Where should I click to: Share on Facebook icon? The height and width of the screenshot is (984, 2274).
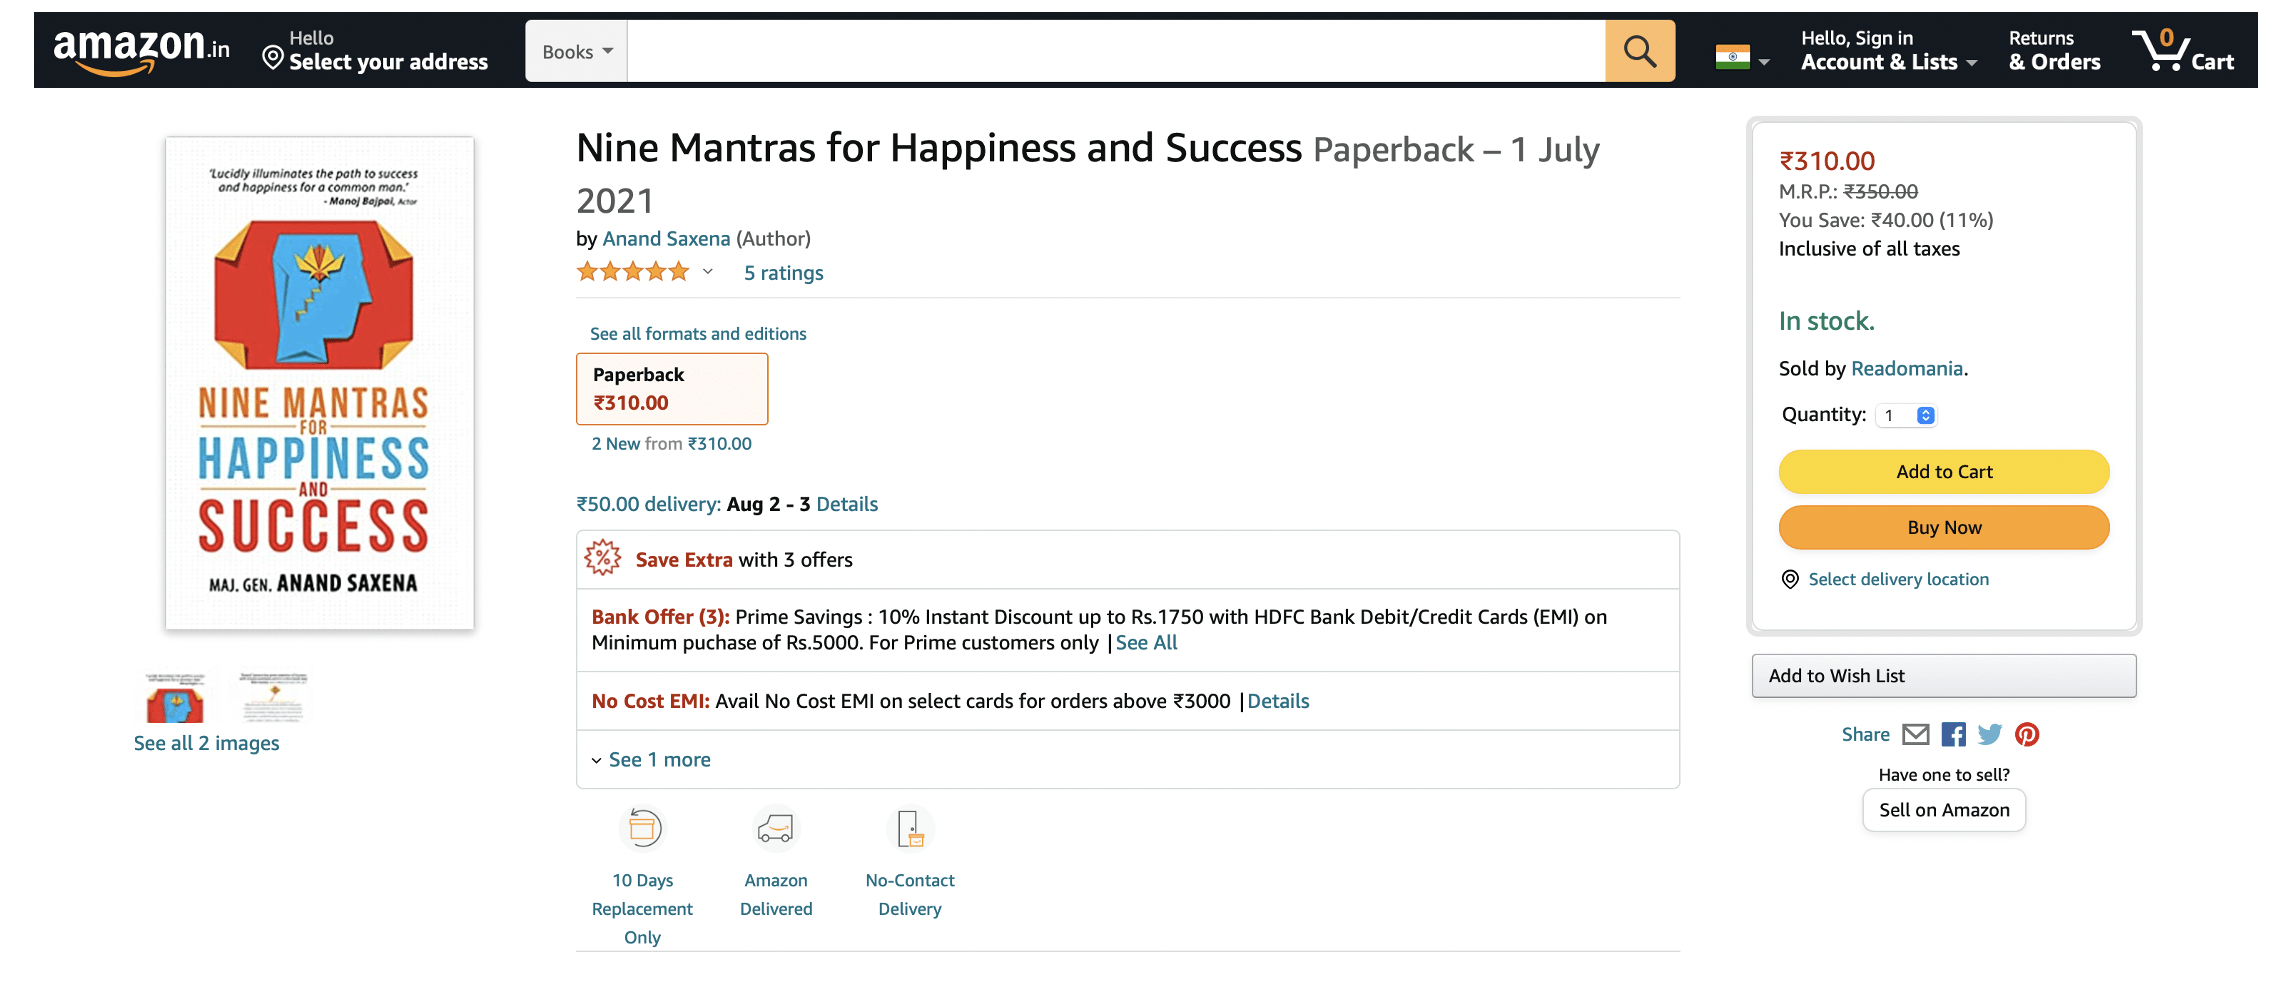(x=1953, y=734)
